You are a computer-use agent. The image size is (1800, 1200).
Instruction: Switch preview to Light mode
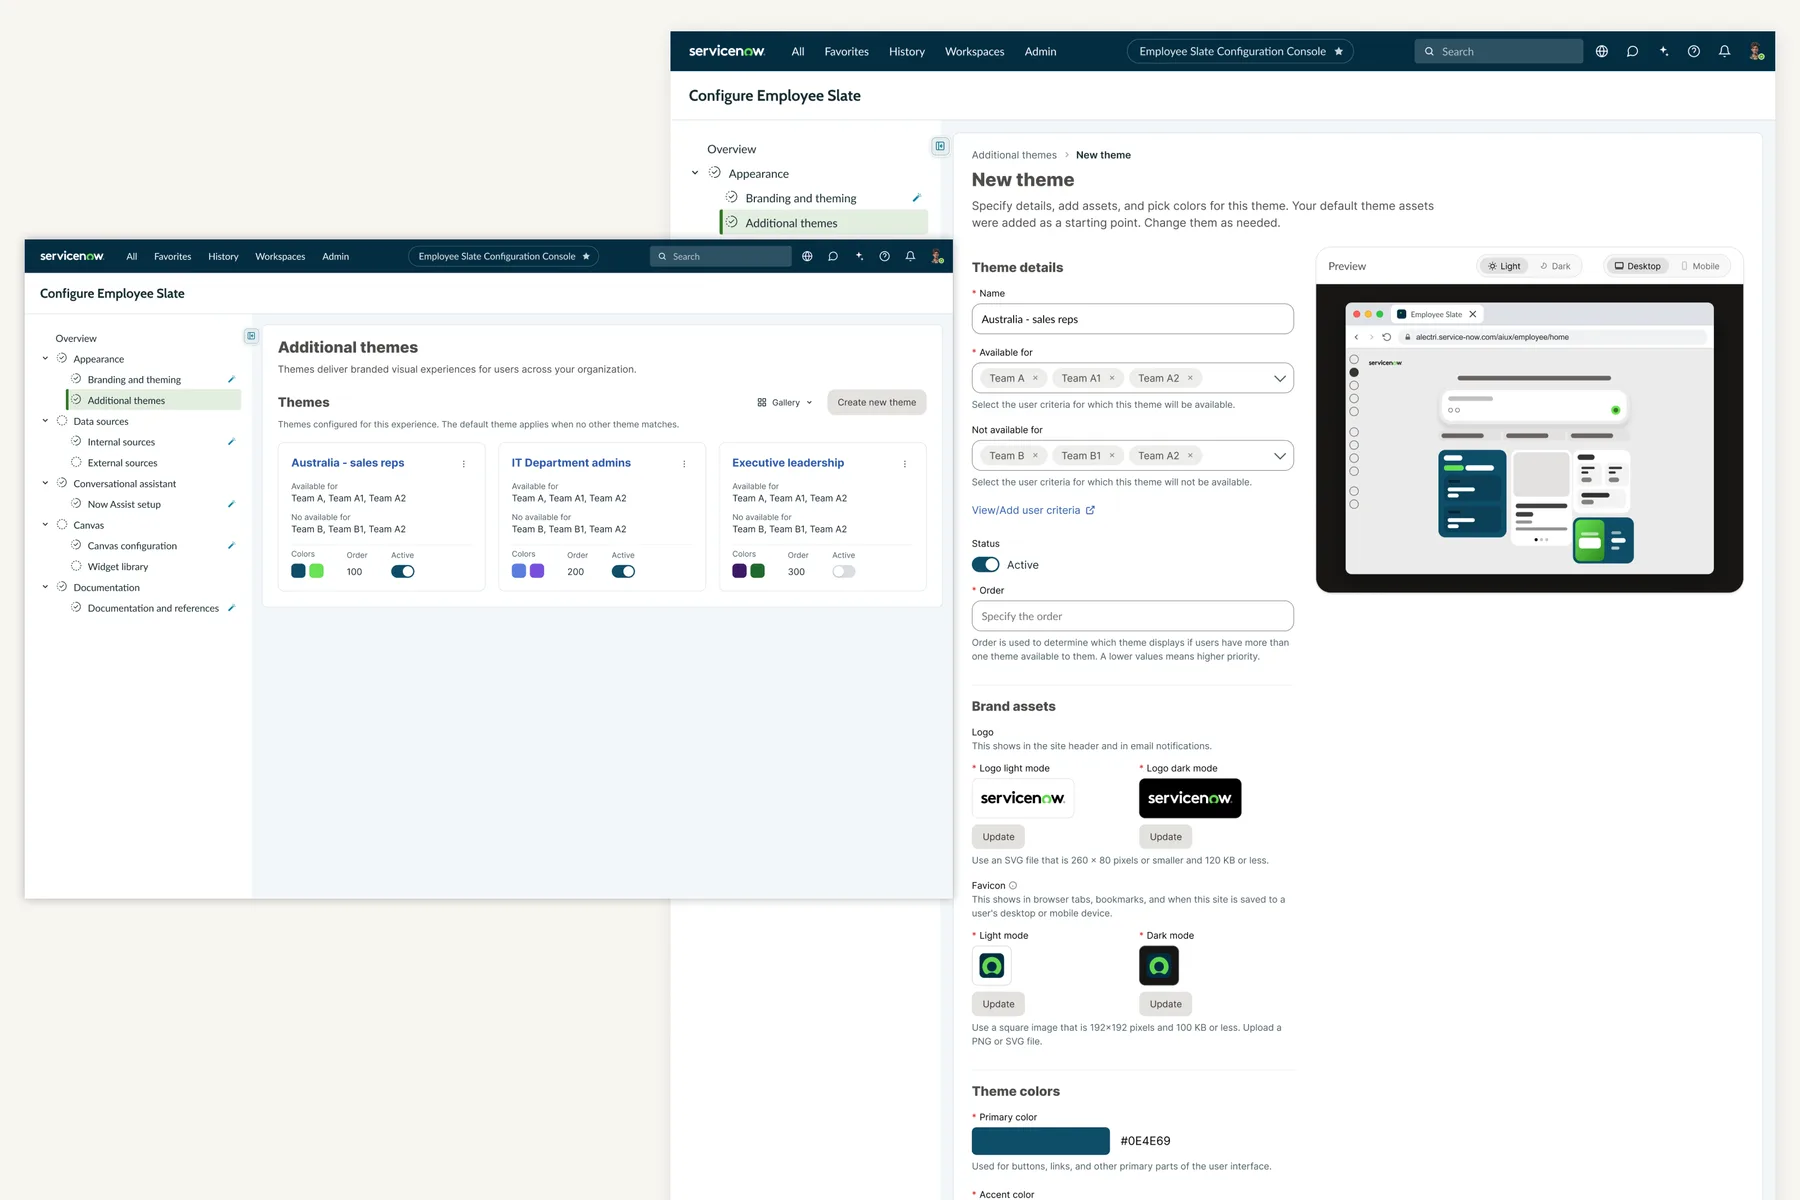[x=1504, y=266]
